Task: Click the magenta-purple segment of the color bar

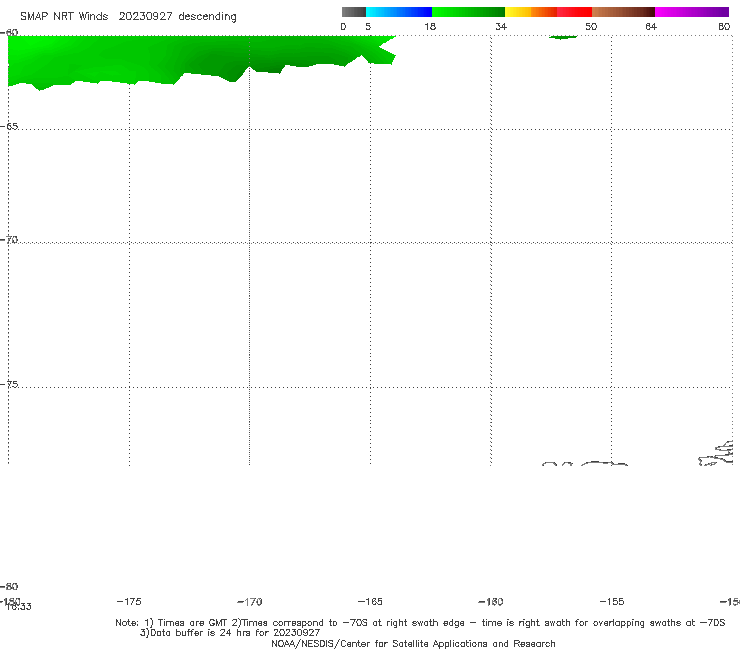Action: click(x=692, y=12)
